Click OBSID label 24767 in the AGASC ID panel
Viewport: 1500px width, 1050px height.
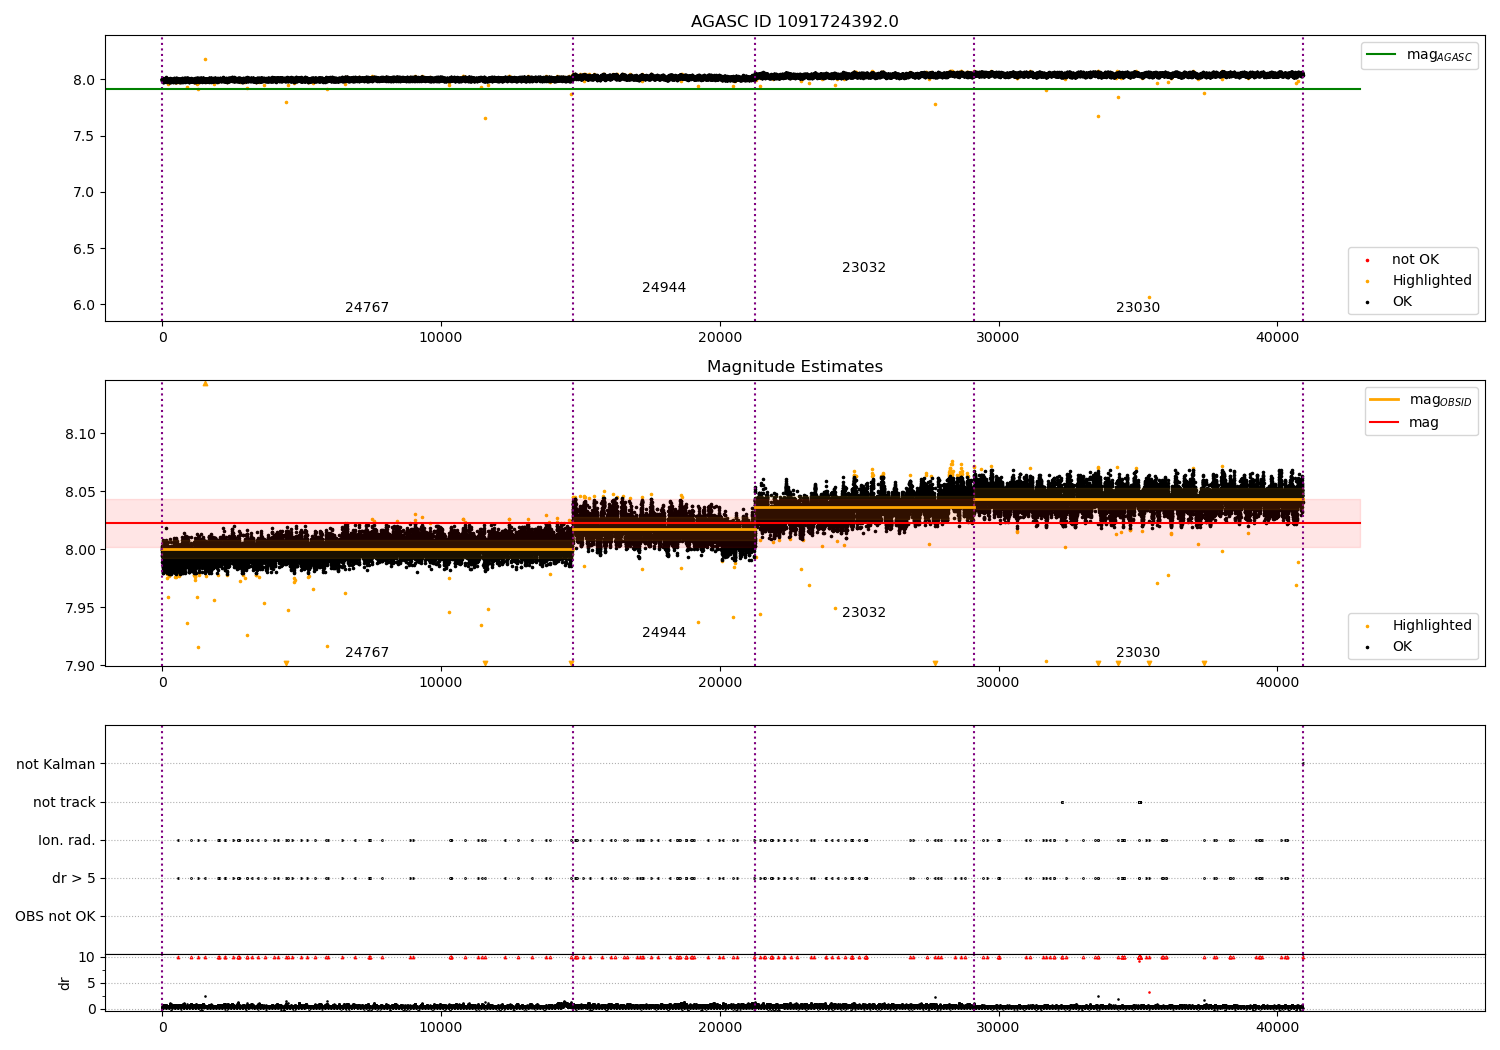367,308
